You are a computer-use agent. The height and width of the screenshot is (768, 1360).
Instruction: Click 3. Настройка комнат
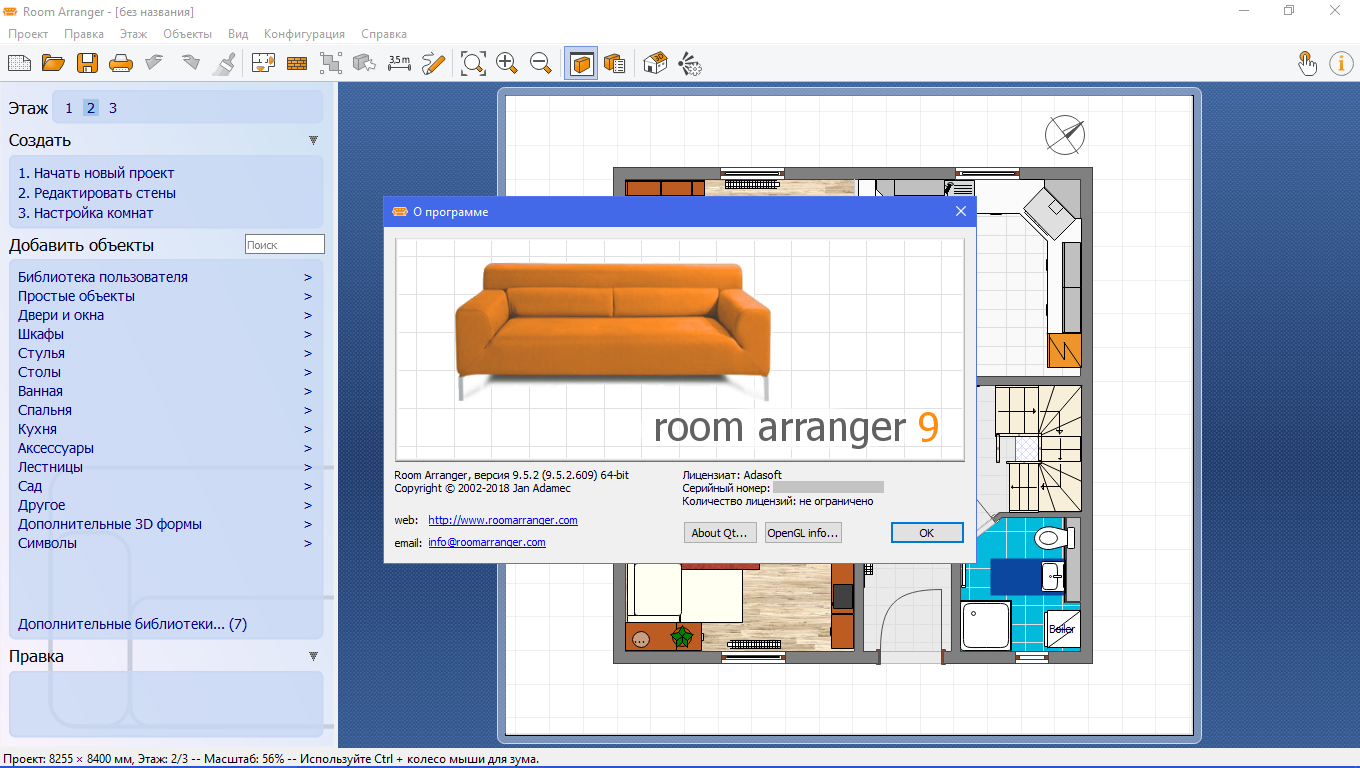tap(86, 213)
